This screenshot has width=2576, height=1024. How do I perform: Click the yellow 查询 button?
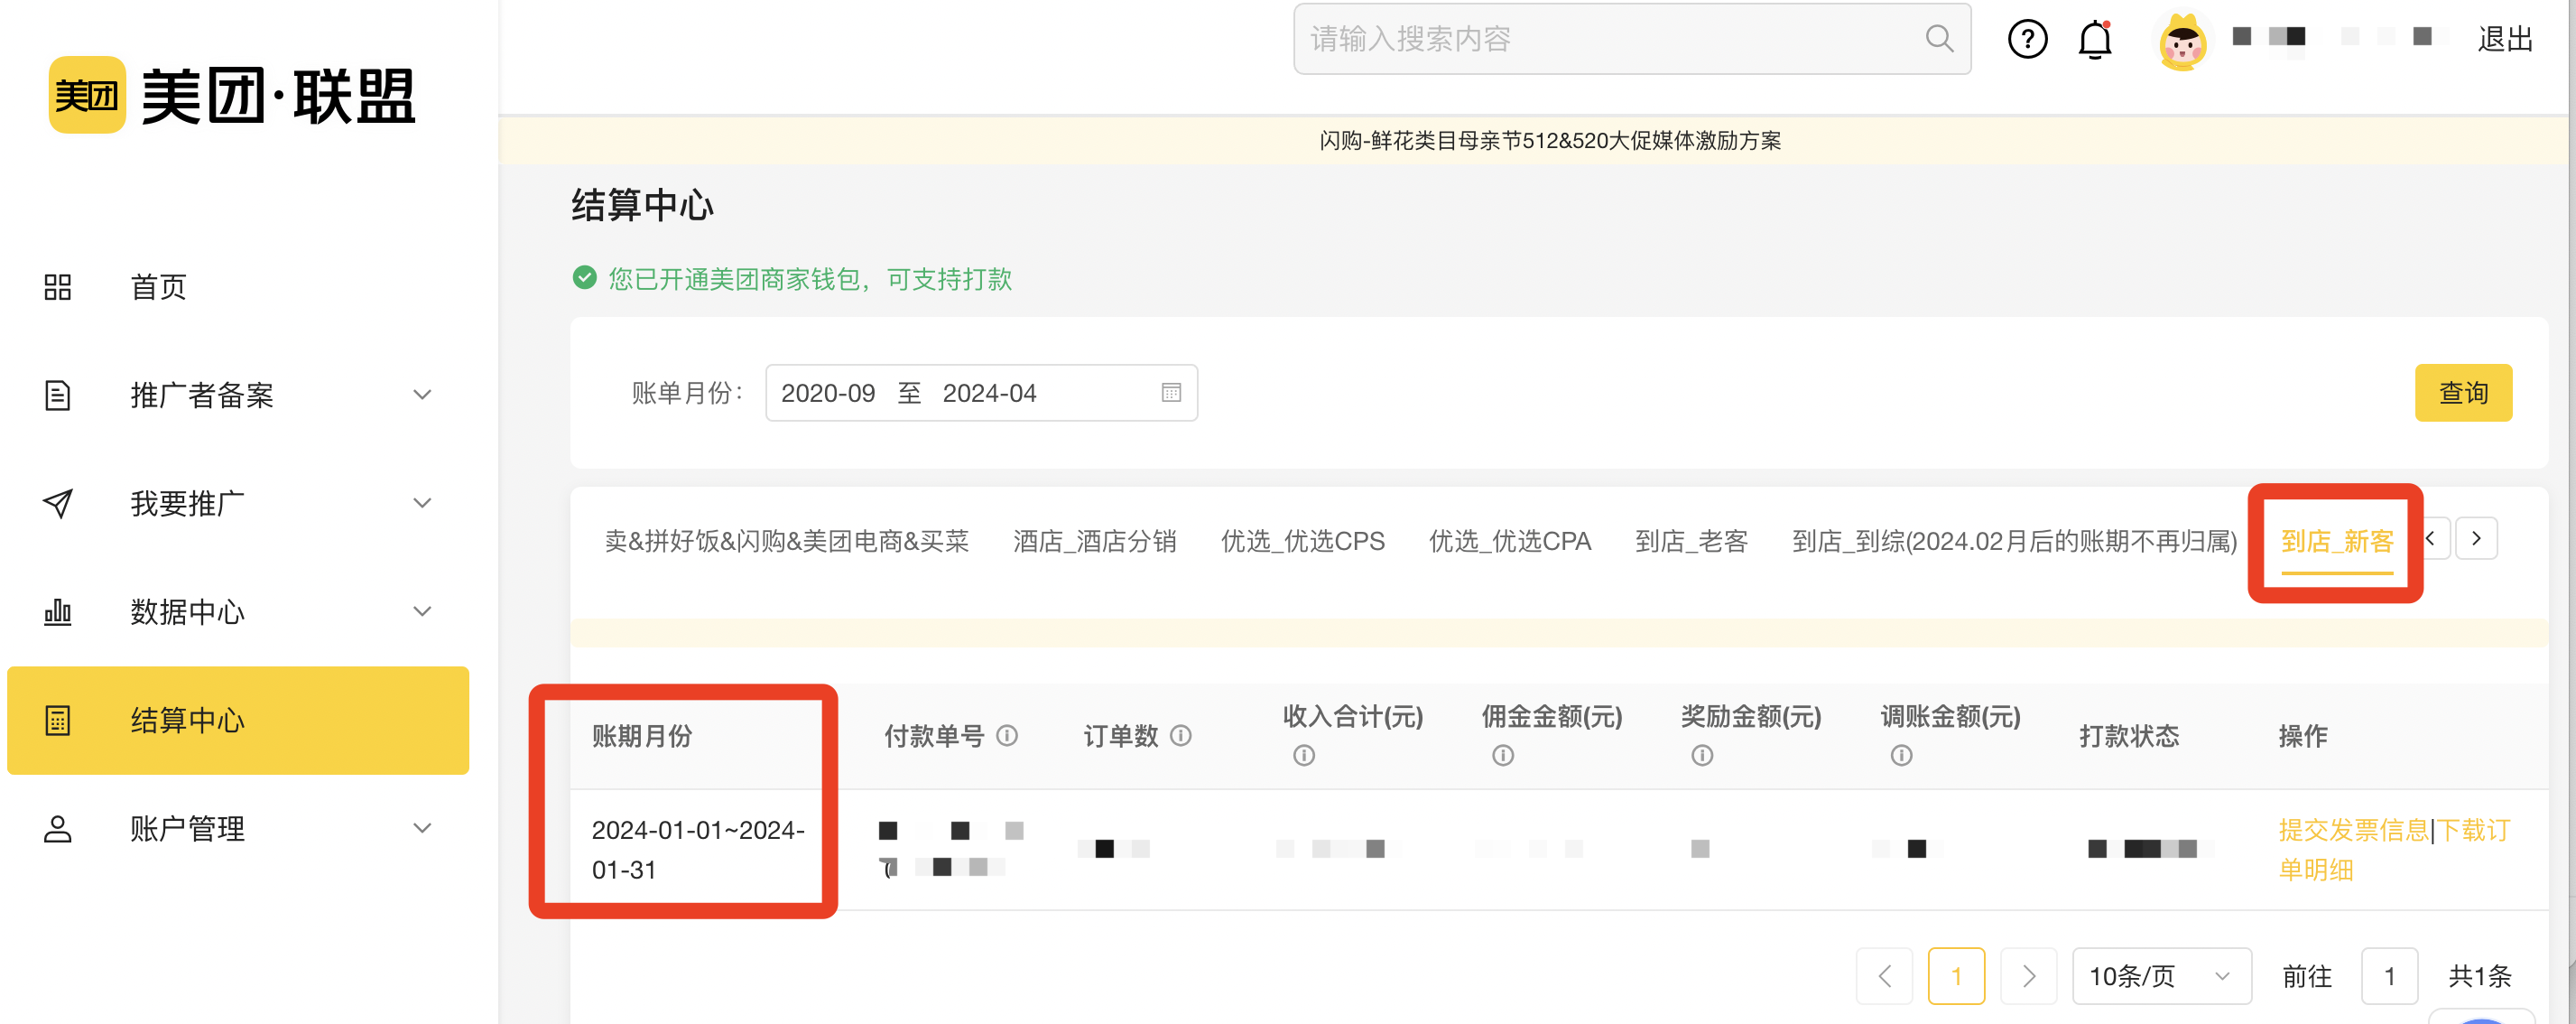2462,393
